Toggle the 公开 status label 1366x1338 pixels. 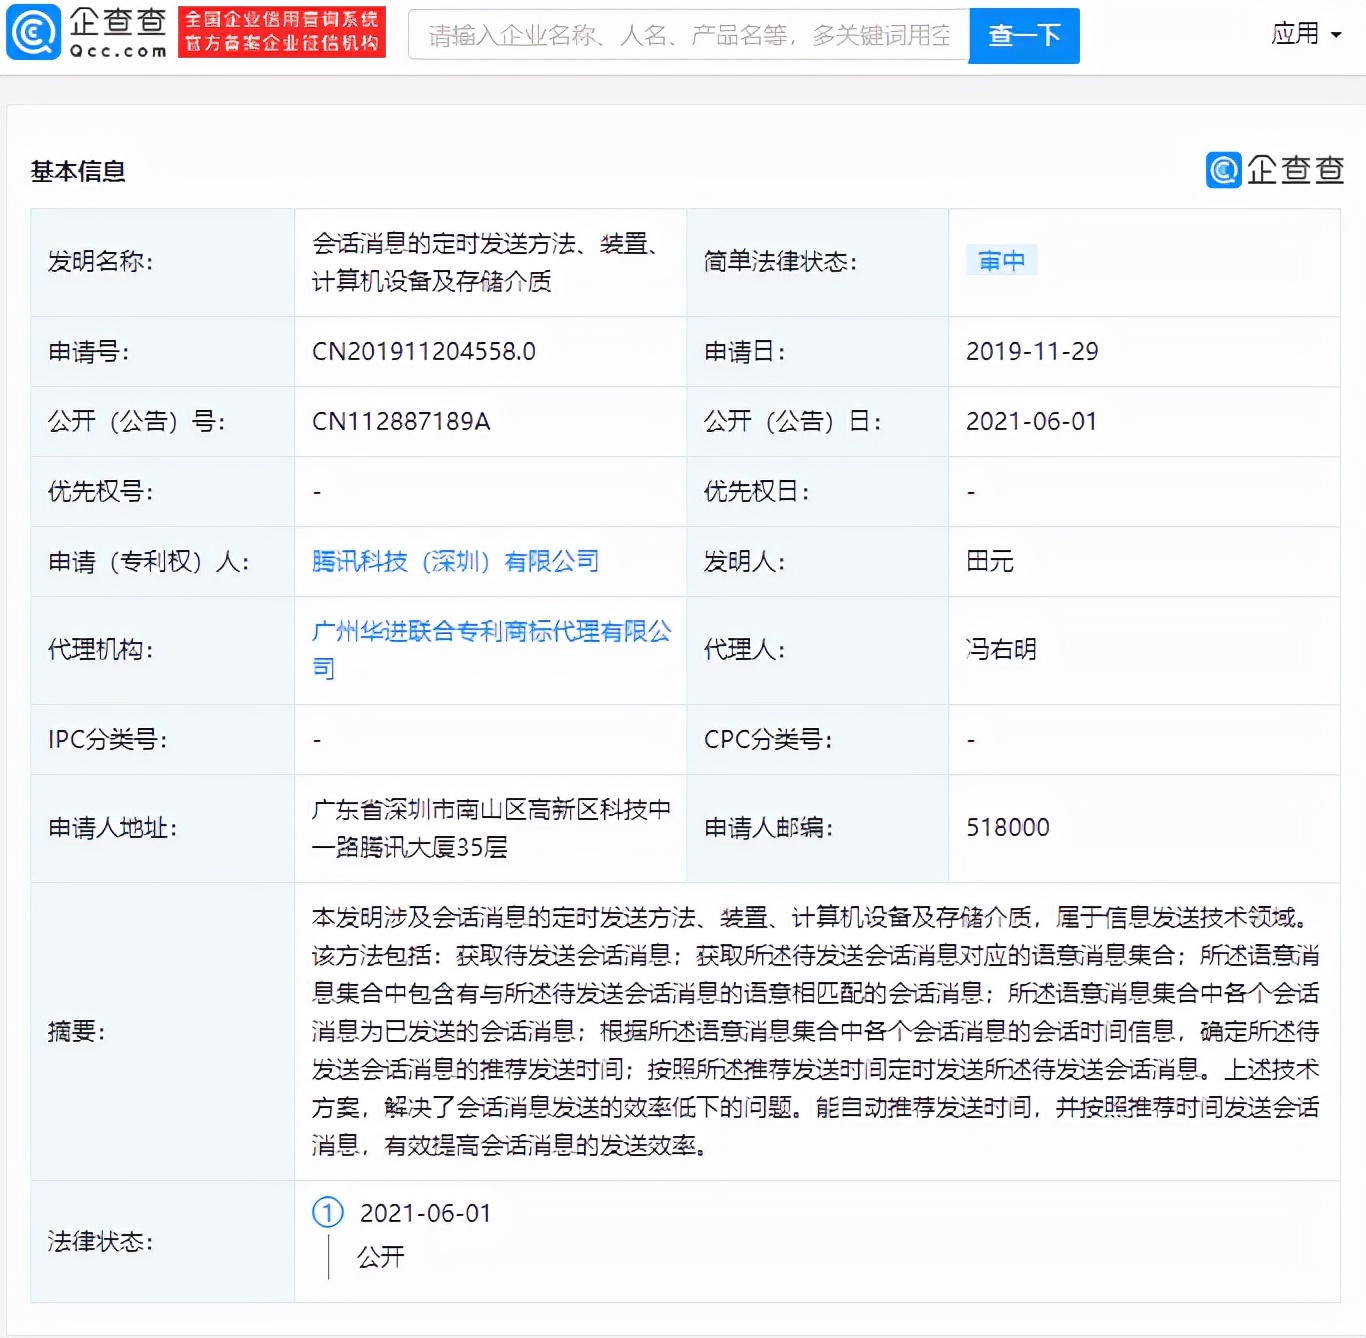(380, 1257)
